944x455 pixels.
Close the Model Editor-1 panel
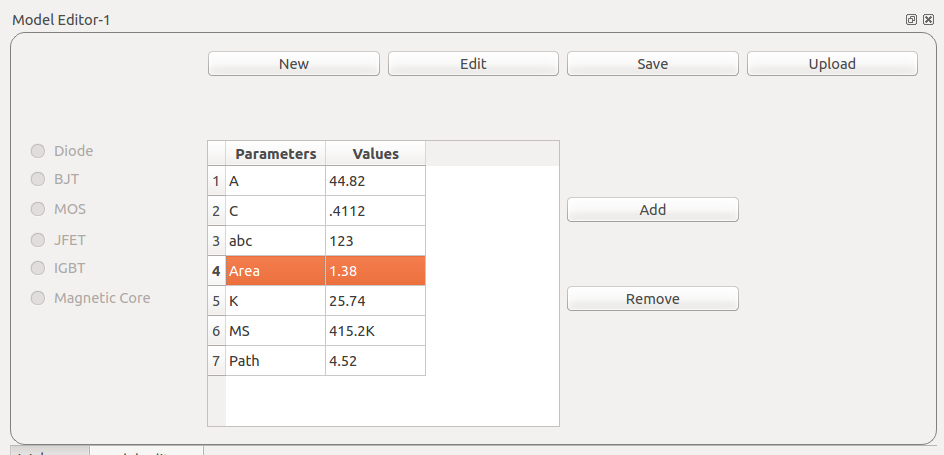pos(928,19)
